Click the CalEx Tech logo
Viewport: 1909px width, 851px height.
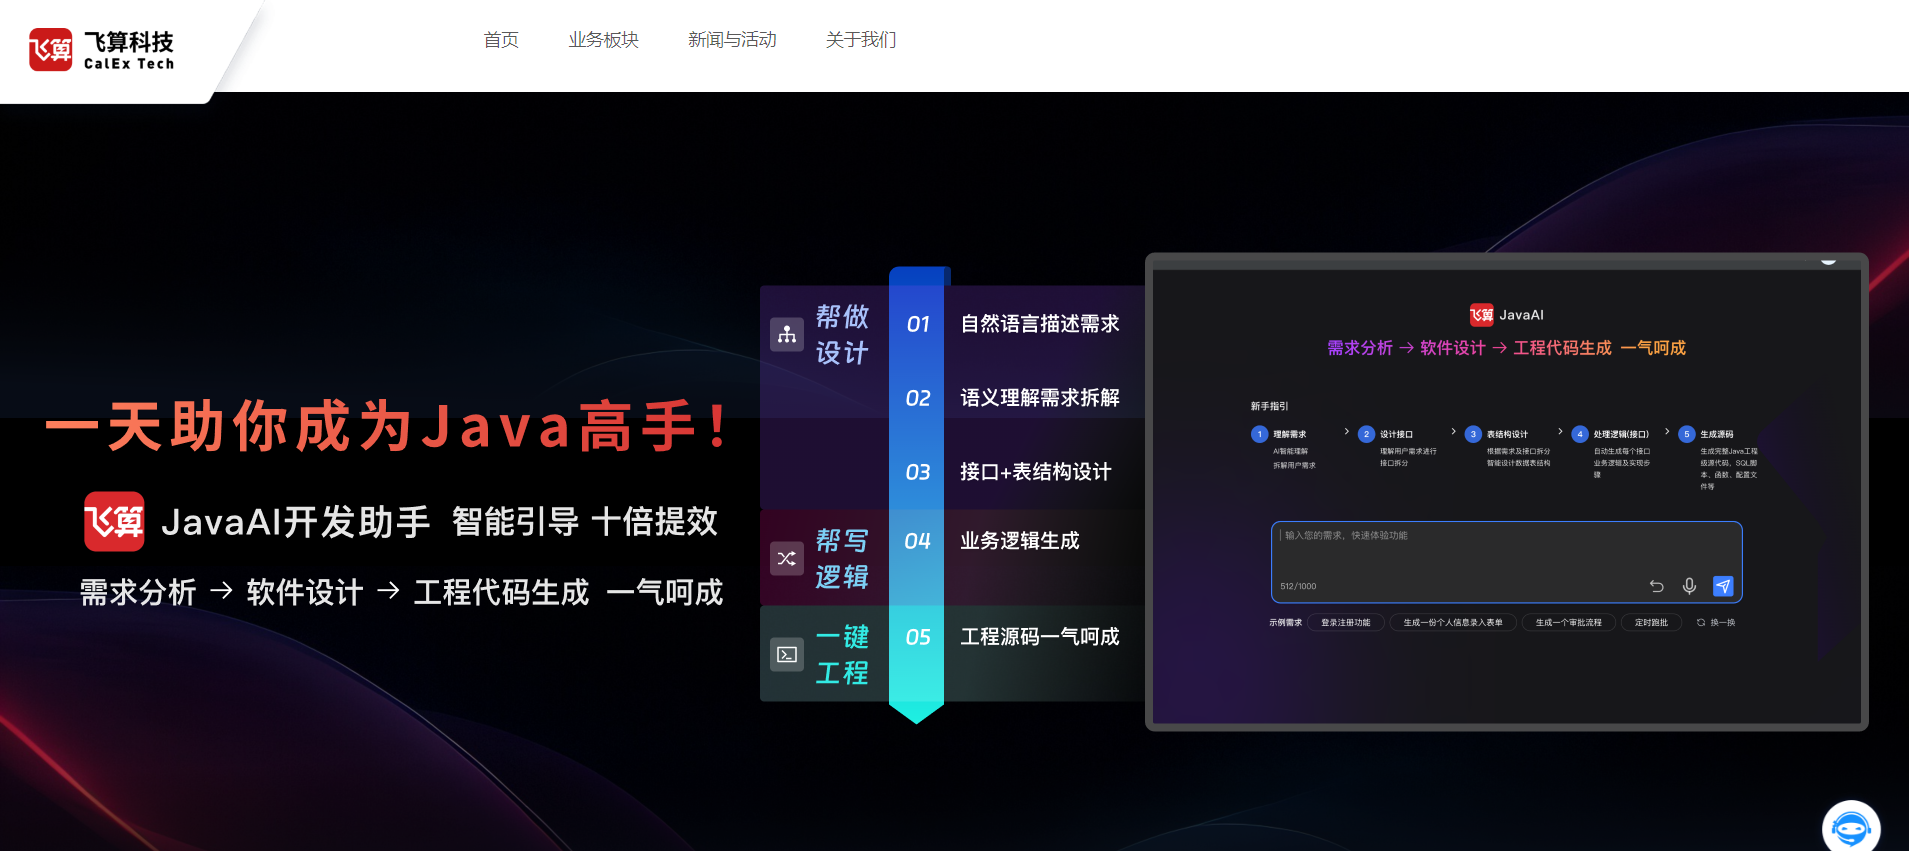pyautogui.click(x=102, y=49)
